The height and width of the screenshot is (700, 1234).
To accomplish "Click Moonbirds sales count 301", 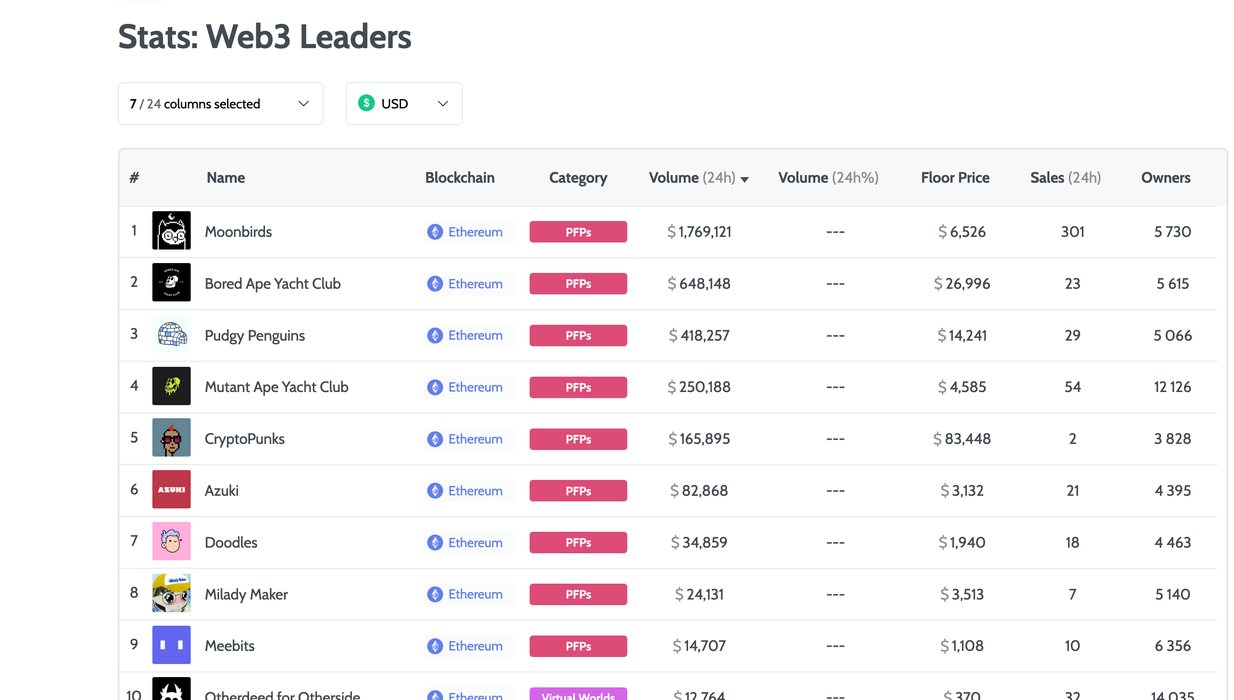I will click(x=1072, y=232).
